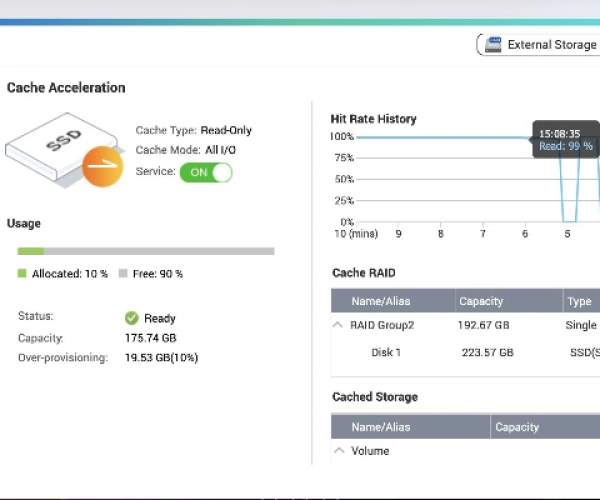The height and width of the screenshot is (500, 600).
Task: Click the green Ready status checkmark
Action: 131,318
